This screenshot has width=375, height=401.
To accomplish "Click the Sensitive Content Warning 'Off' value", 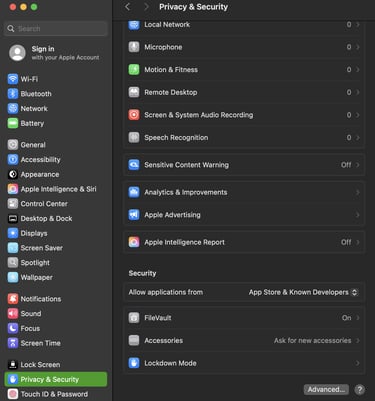I will point(346,165).
